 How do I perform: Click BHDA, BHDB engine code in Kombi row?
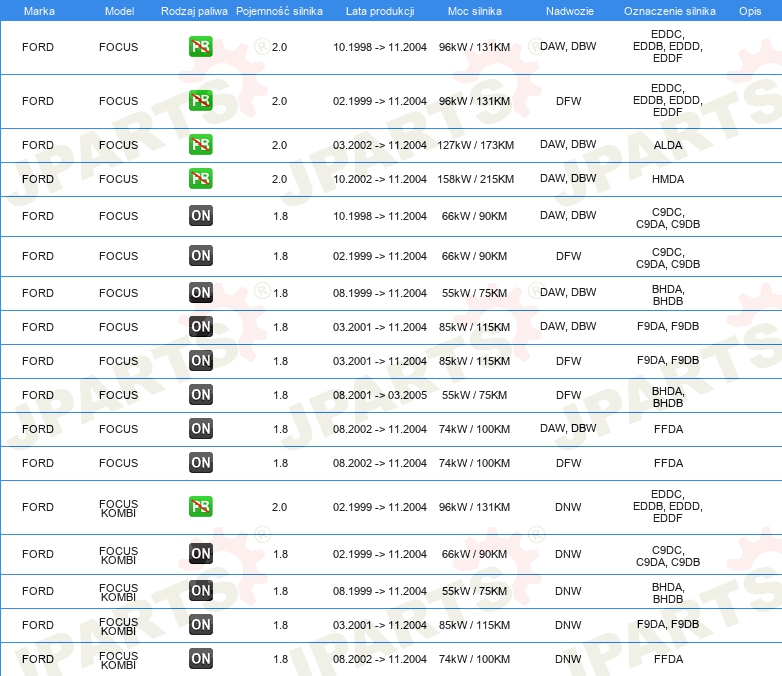[668, 593]
